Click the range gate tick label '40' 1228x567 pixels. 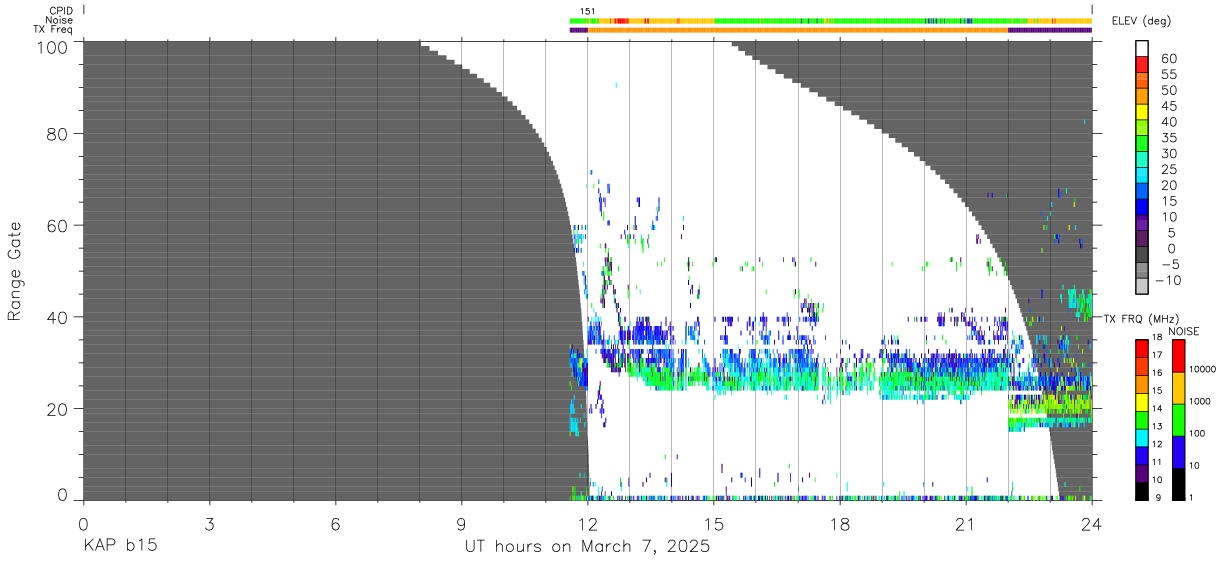[x=58, y=317]
